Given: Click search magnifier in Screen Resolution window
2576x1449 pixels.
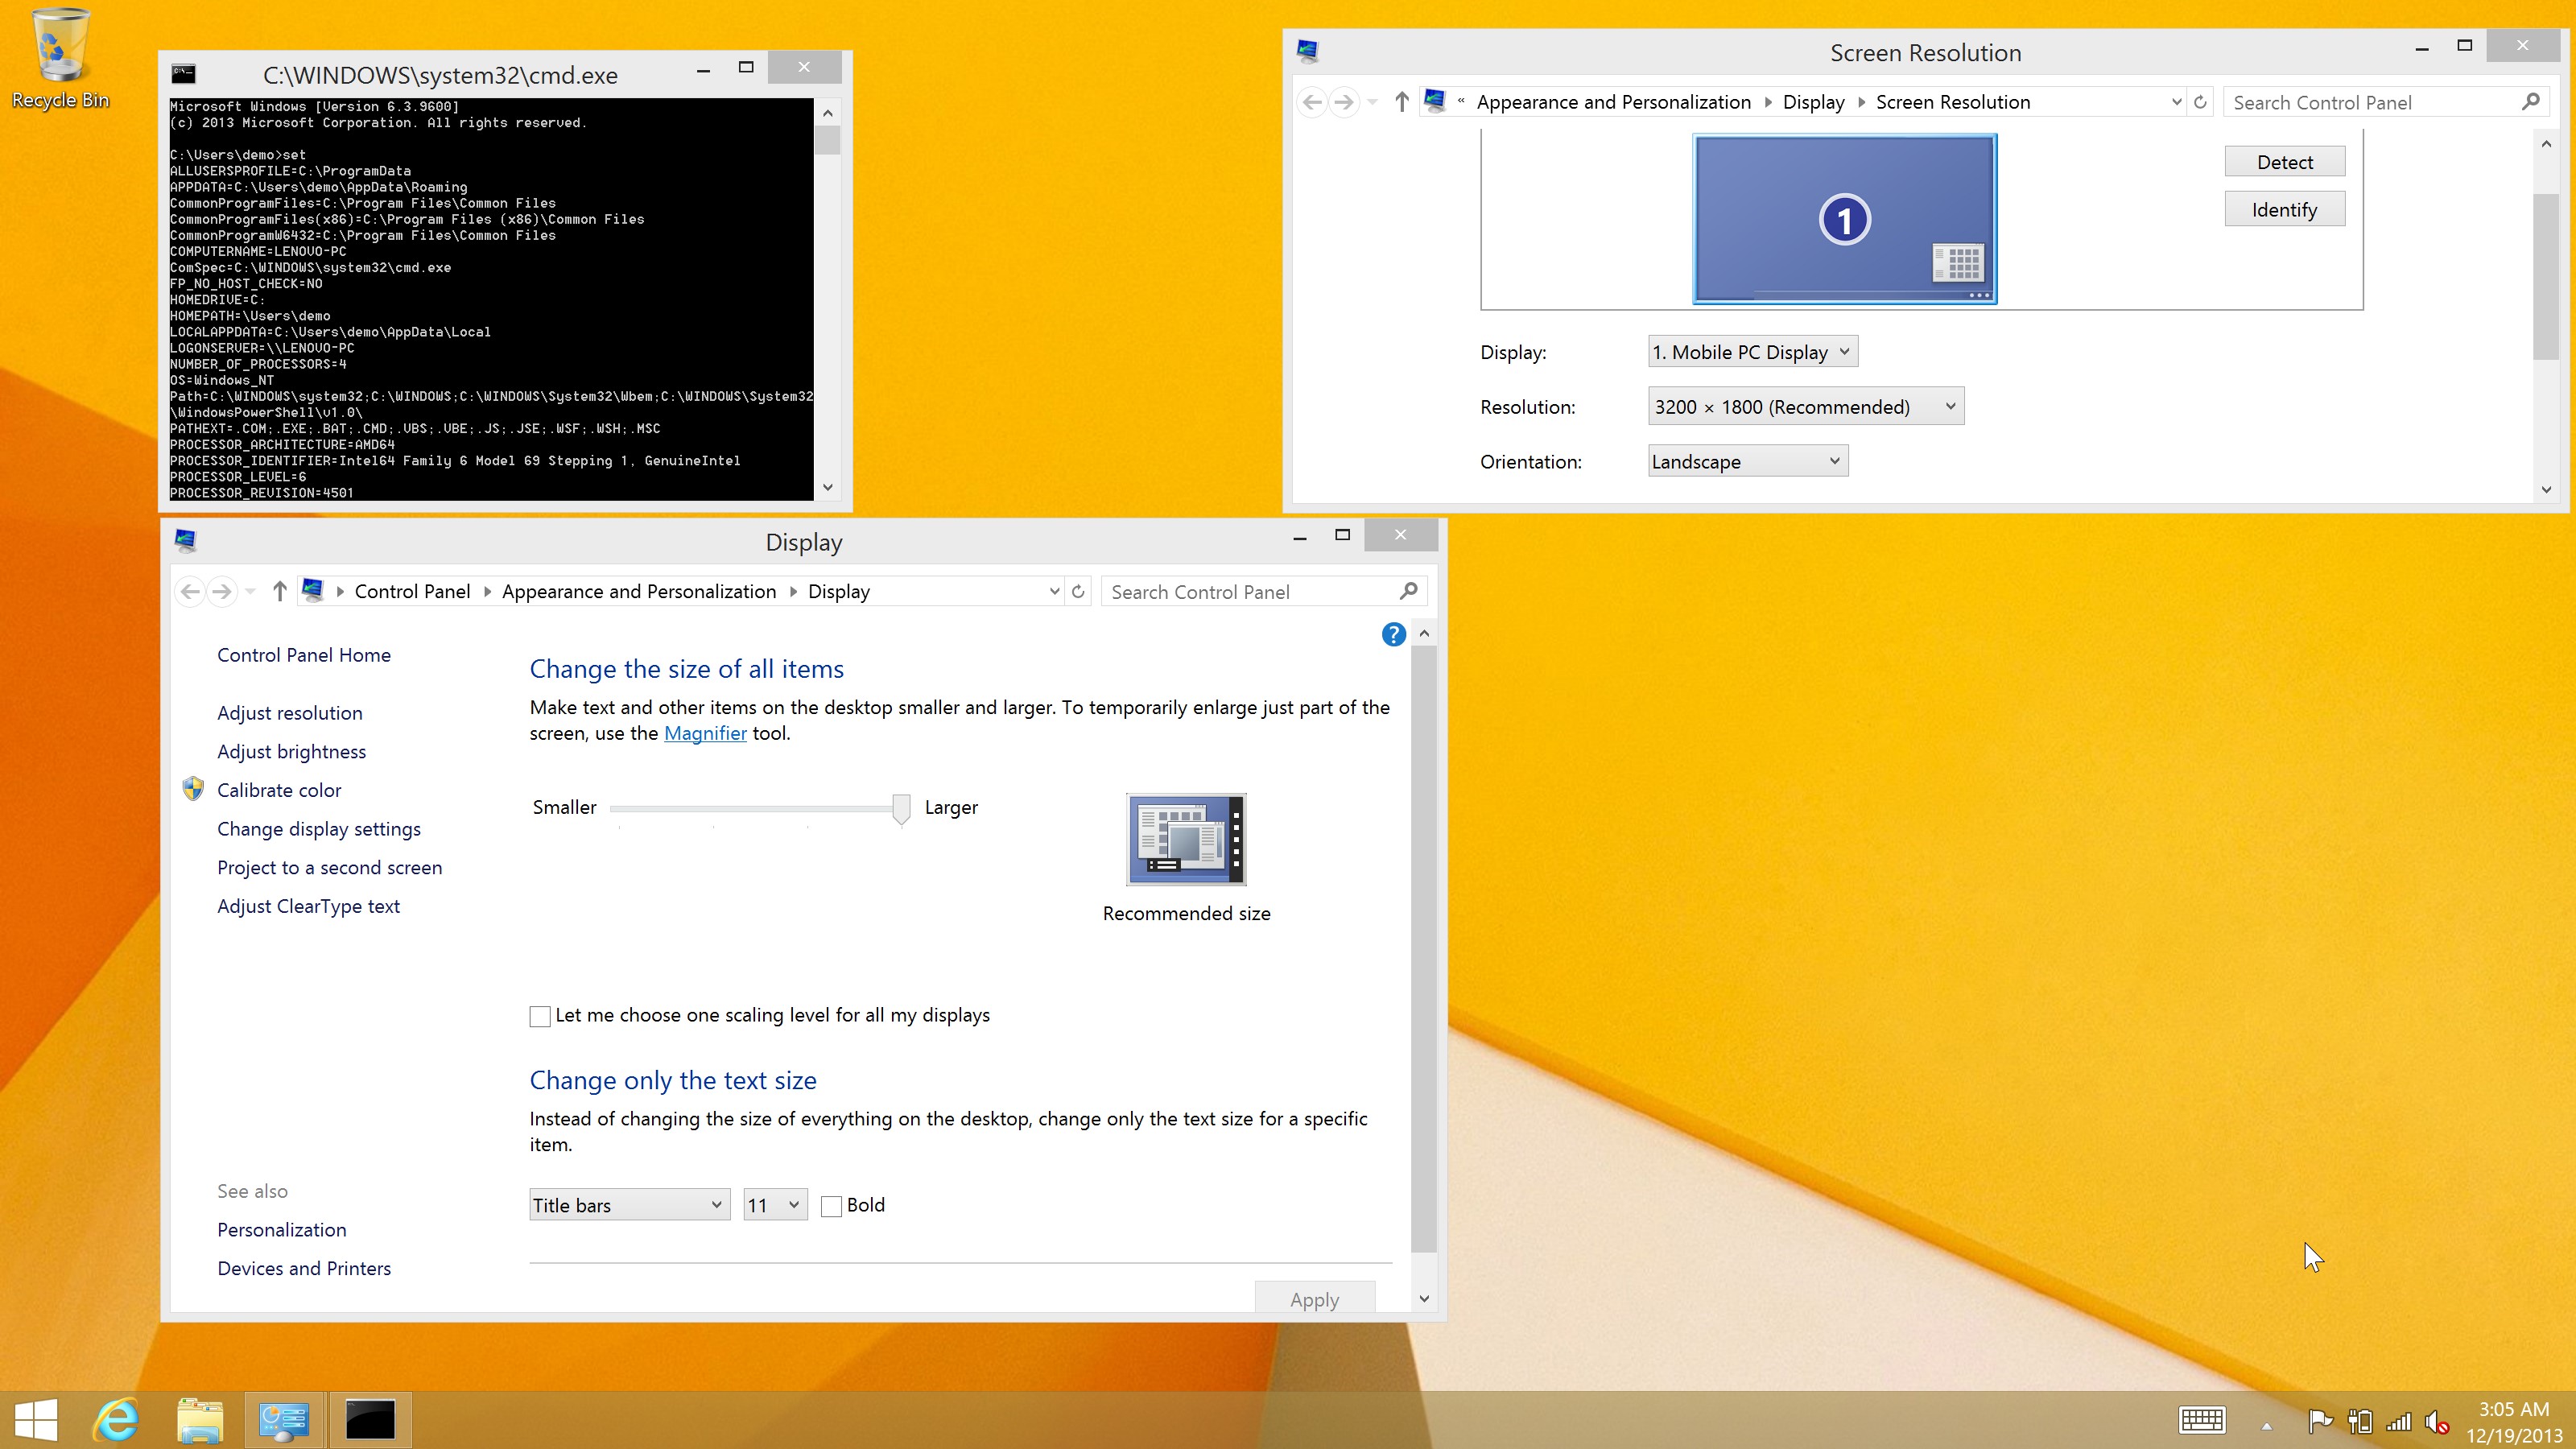Looking at the screenshot, I should 2531,102.
